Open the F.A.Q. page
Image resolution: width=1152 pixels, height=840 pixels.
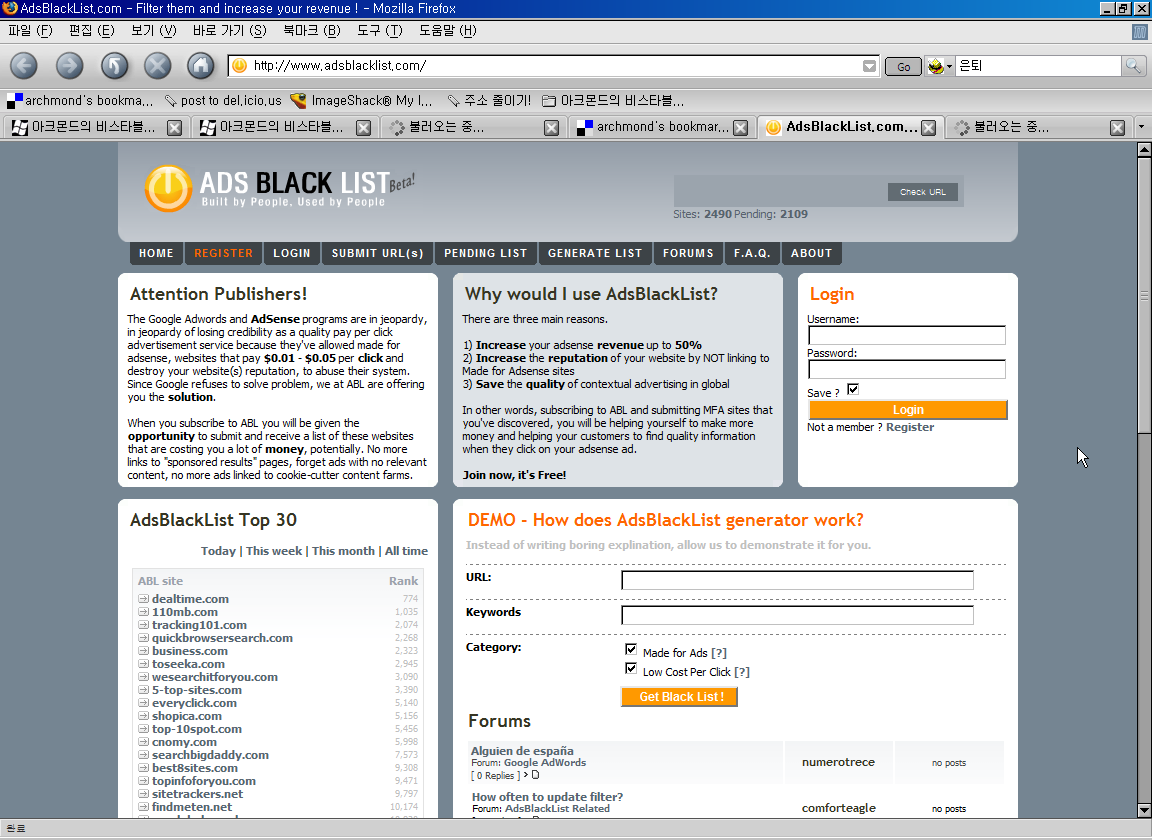752,253
